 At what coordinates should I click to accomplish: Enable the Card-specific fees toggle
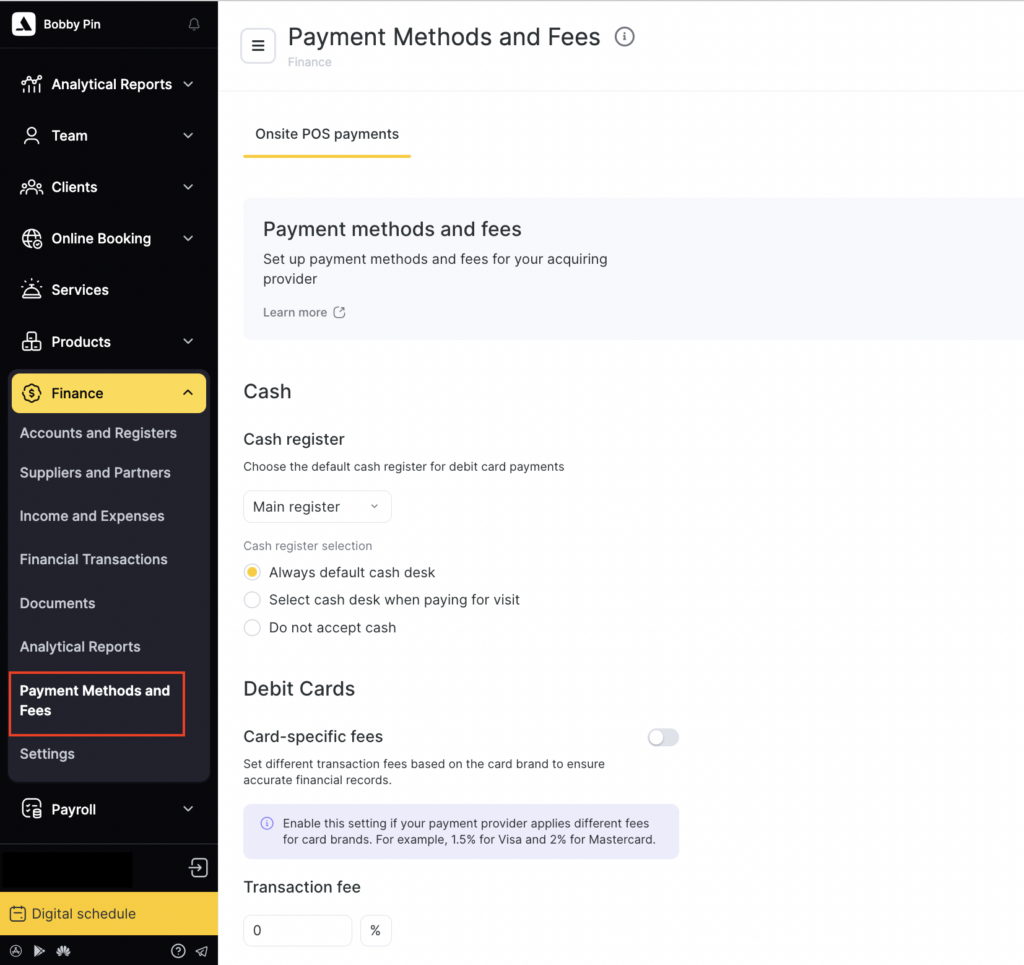click(662, 737)
